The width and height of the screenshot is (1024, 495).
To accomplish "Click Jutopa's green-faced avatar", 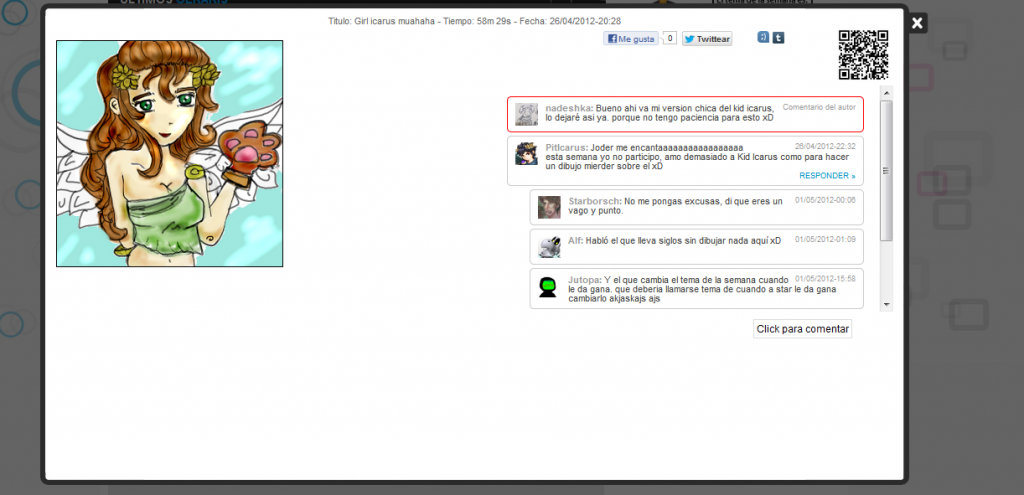I will tap(549, 286).
